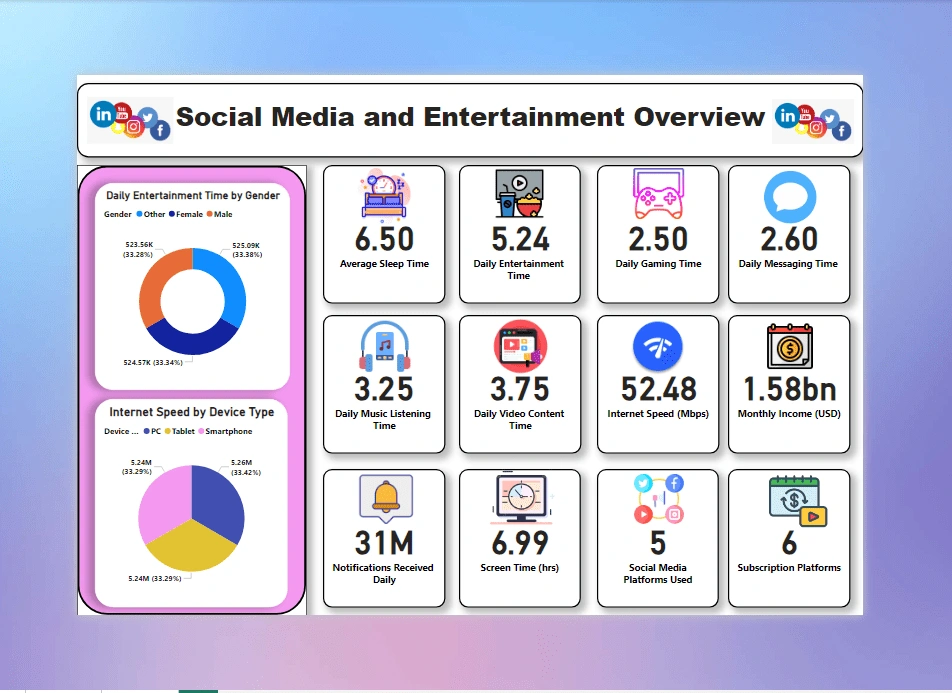This screenshot has width=952, height=693.
Task: Click the Daily Video Content Time label
Action: [519, 420]
